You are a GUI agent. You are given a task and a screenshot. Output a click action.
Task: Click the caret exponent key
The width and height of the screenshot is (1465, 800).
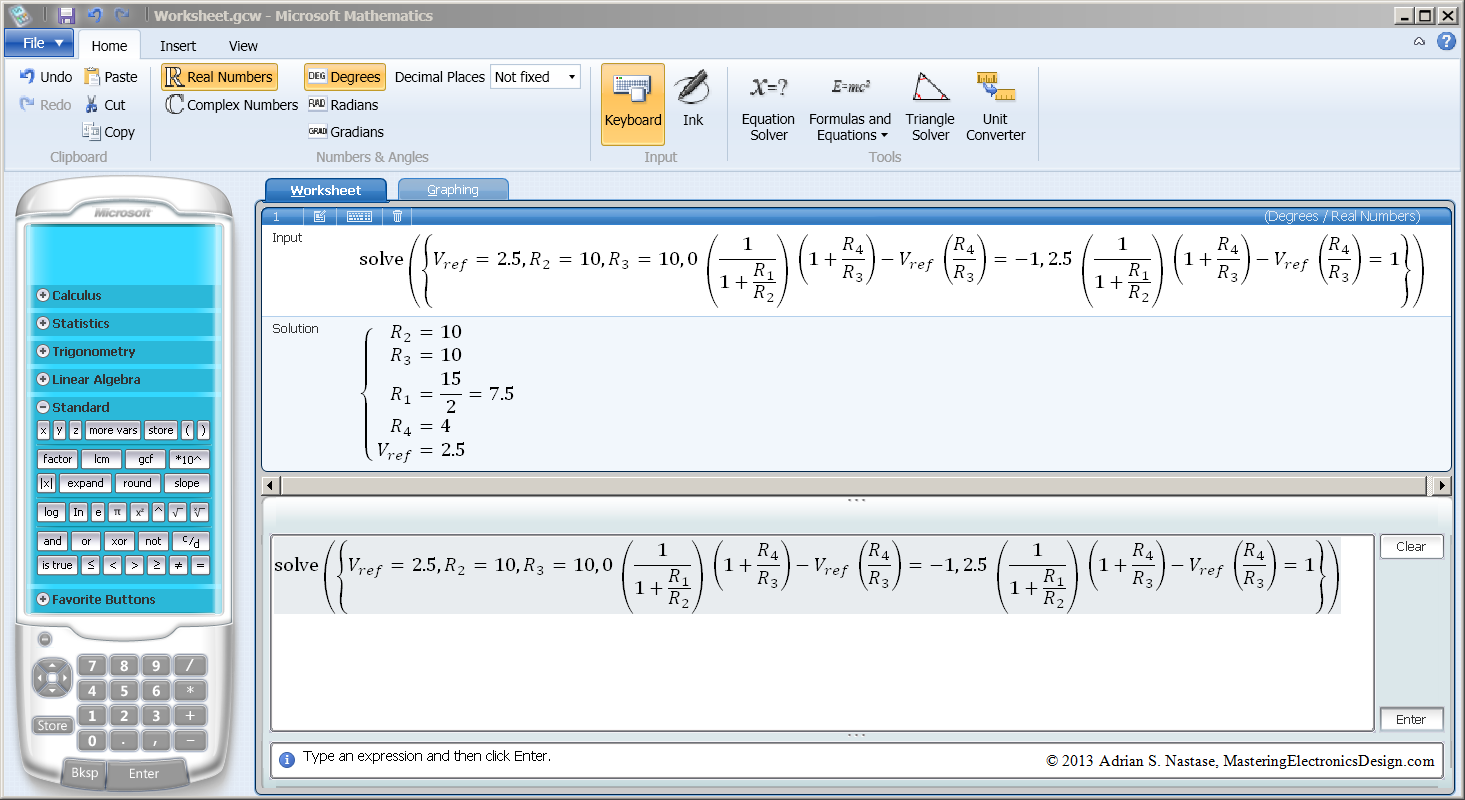pyautogui.click(x=158, y=512)
